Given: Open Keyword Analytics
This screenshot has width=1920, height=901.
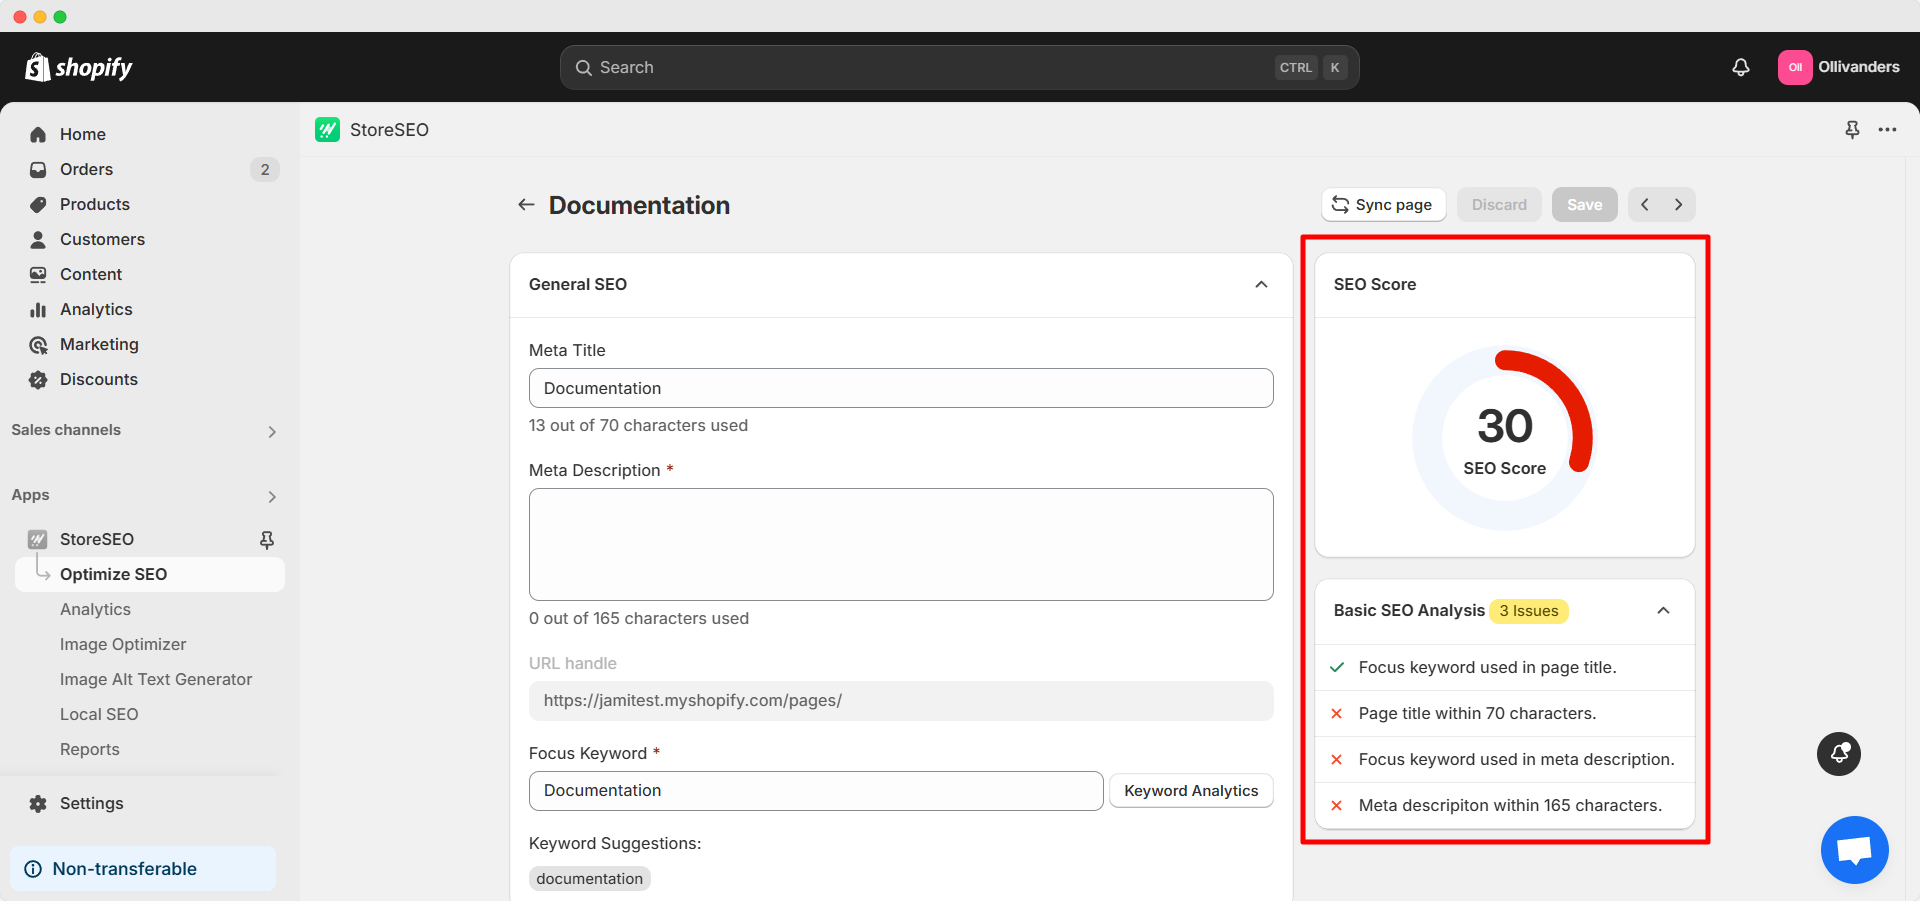Looking at the screenshot, I should 1190,790.
